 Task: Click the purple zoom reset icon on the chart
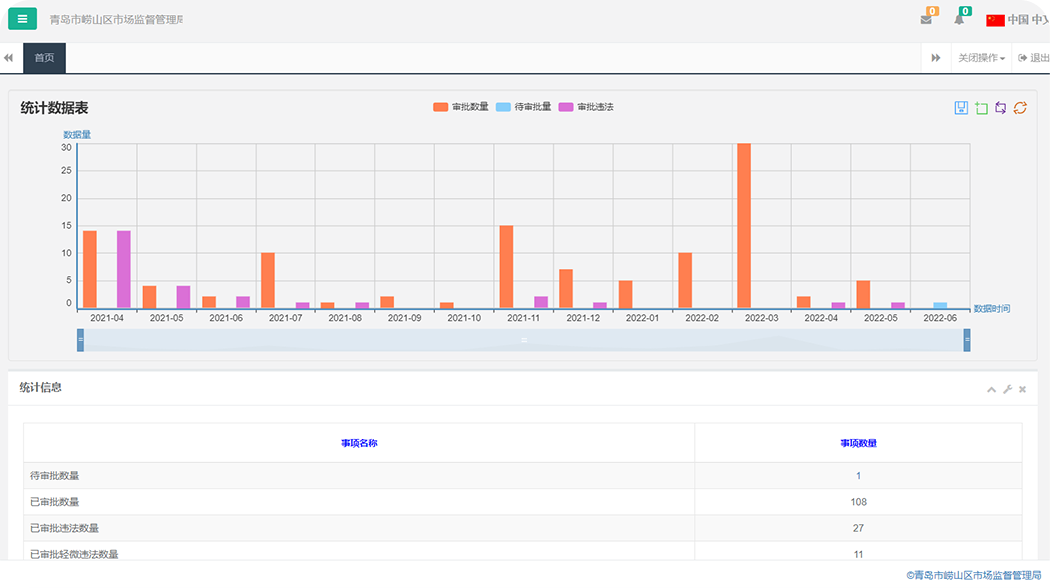coord(1000,108)
